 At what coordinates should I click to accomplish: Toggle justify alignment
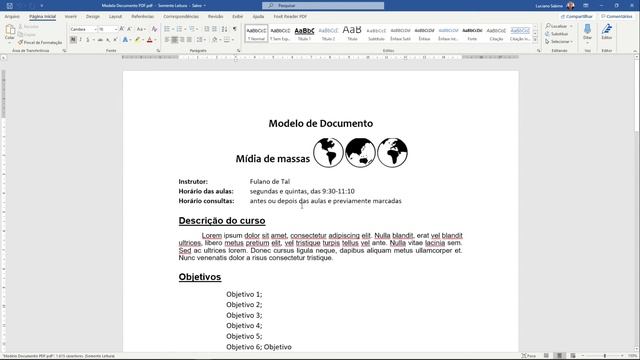189,40
